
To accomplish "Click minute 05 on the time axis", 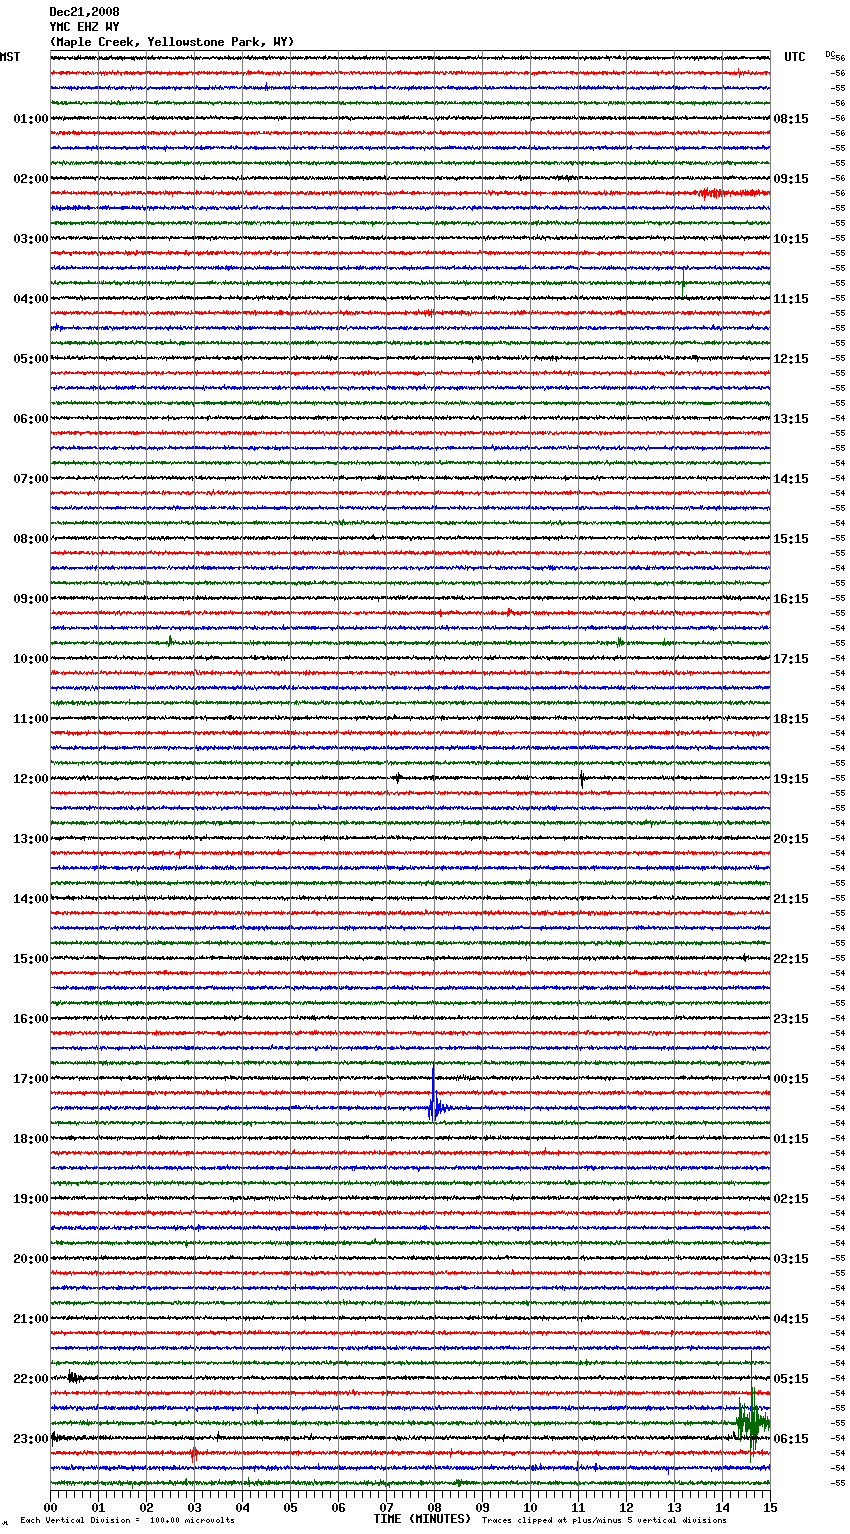I will [x=290, y=1507].
